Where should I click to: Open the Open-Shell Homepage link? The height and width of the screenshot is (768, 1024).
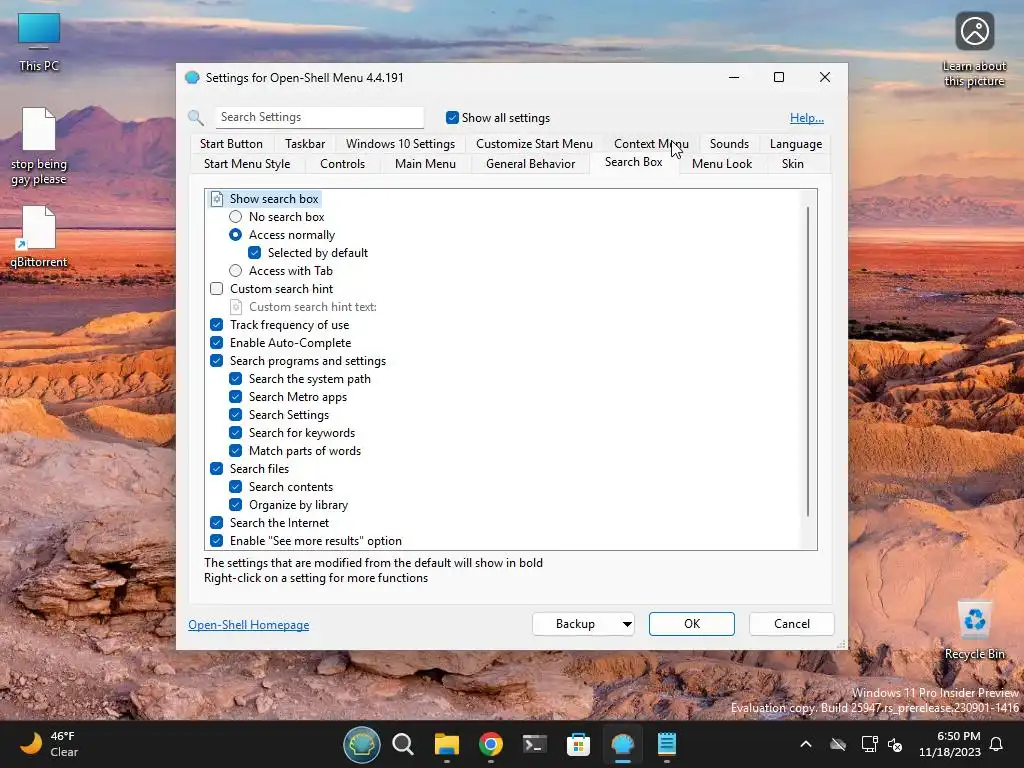249,625
